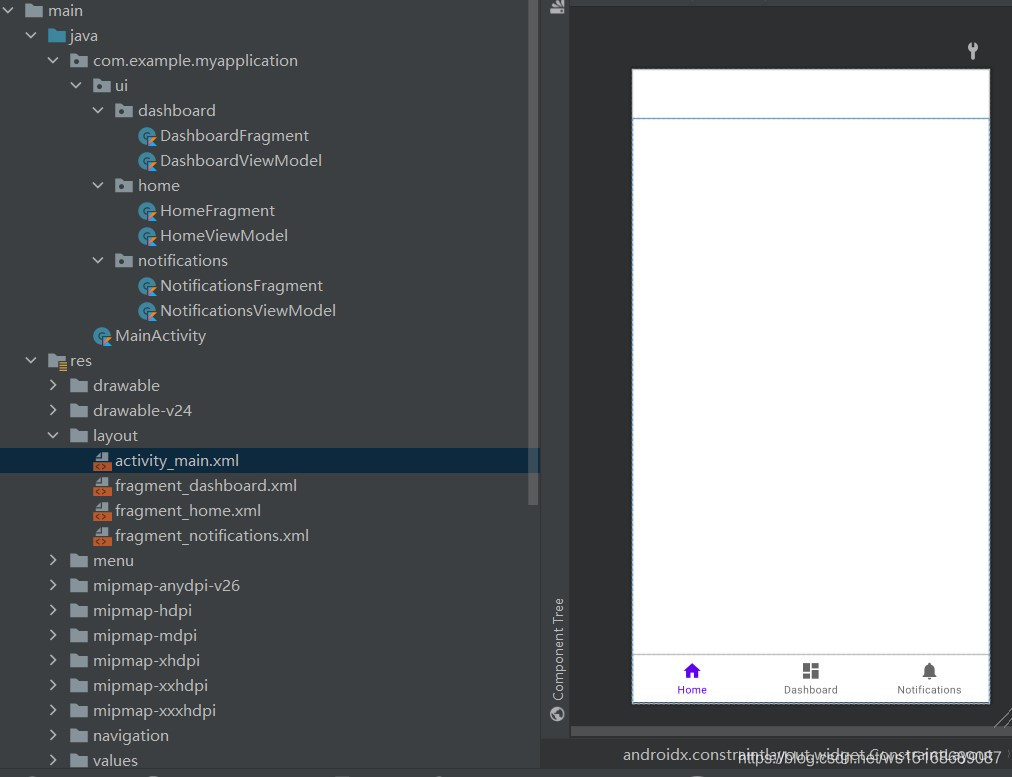Select MainActivity in the project tree
This screenshot has width=1012, height=777.
[160, 336]
